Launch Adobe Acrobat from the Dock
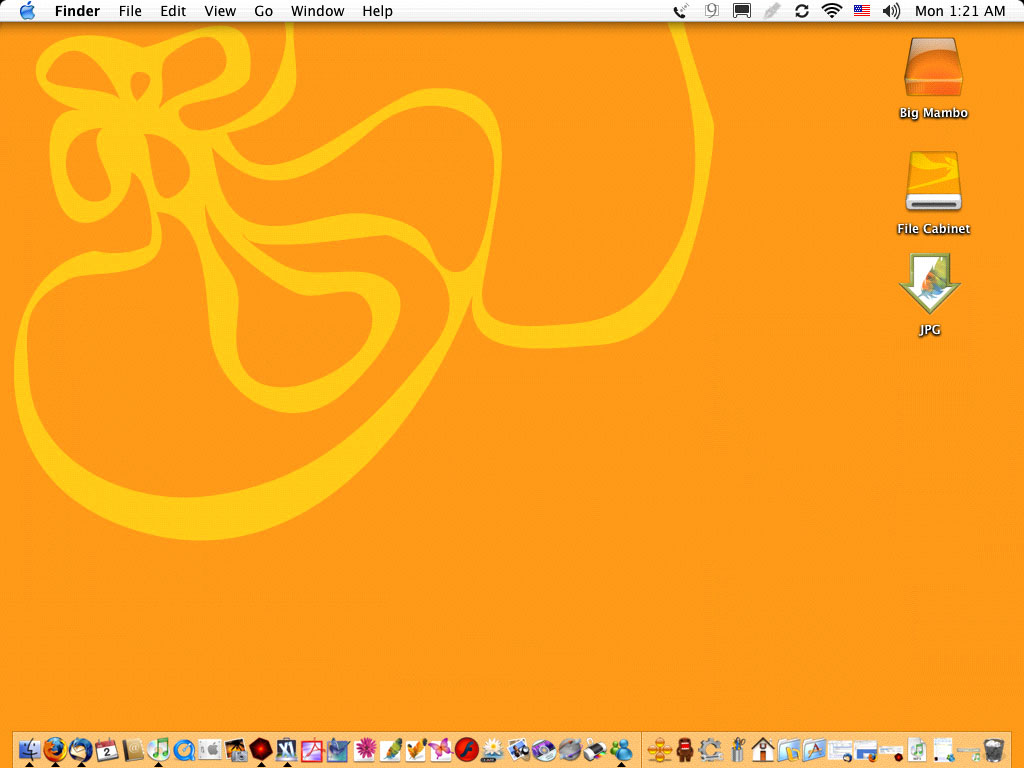 [312, 750]
